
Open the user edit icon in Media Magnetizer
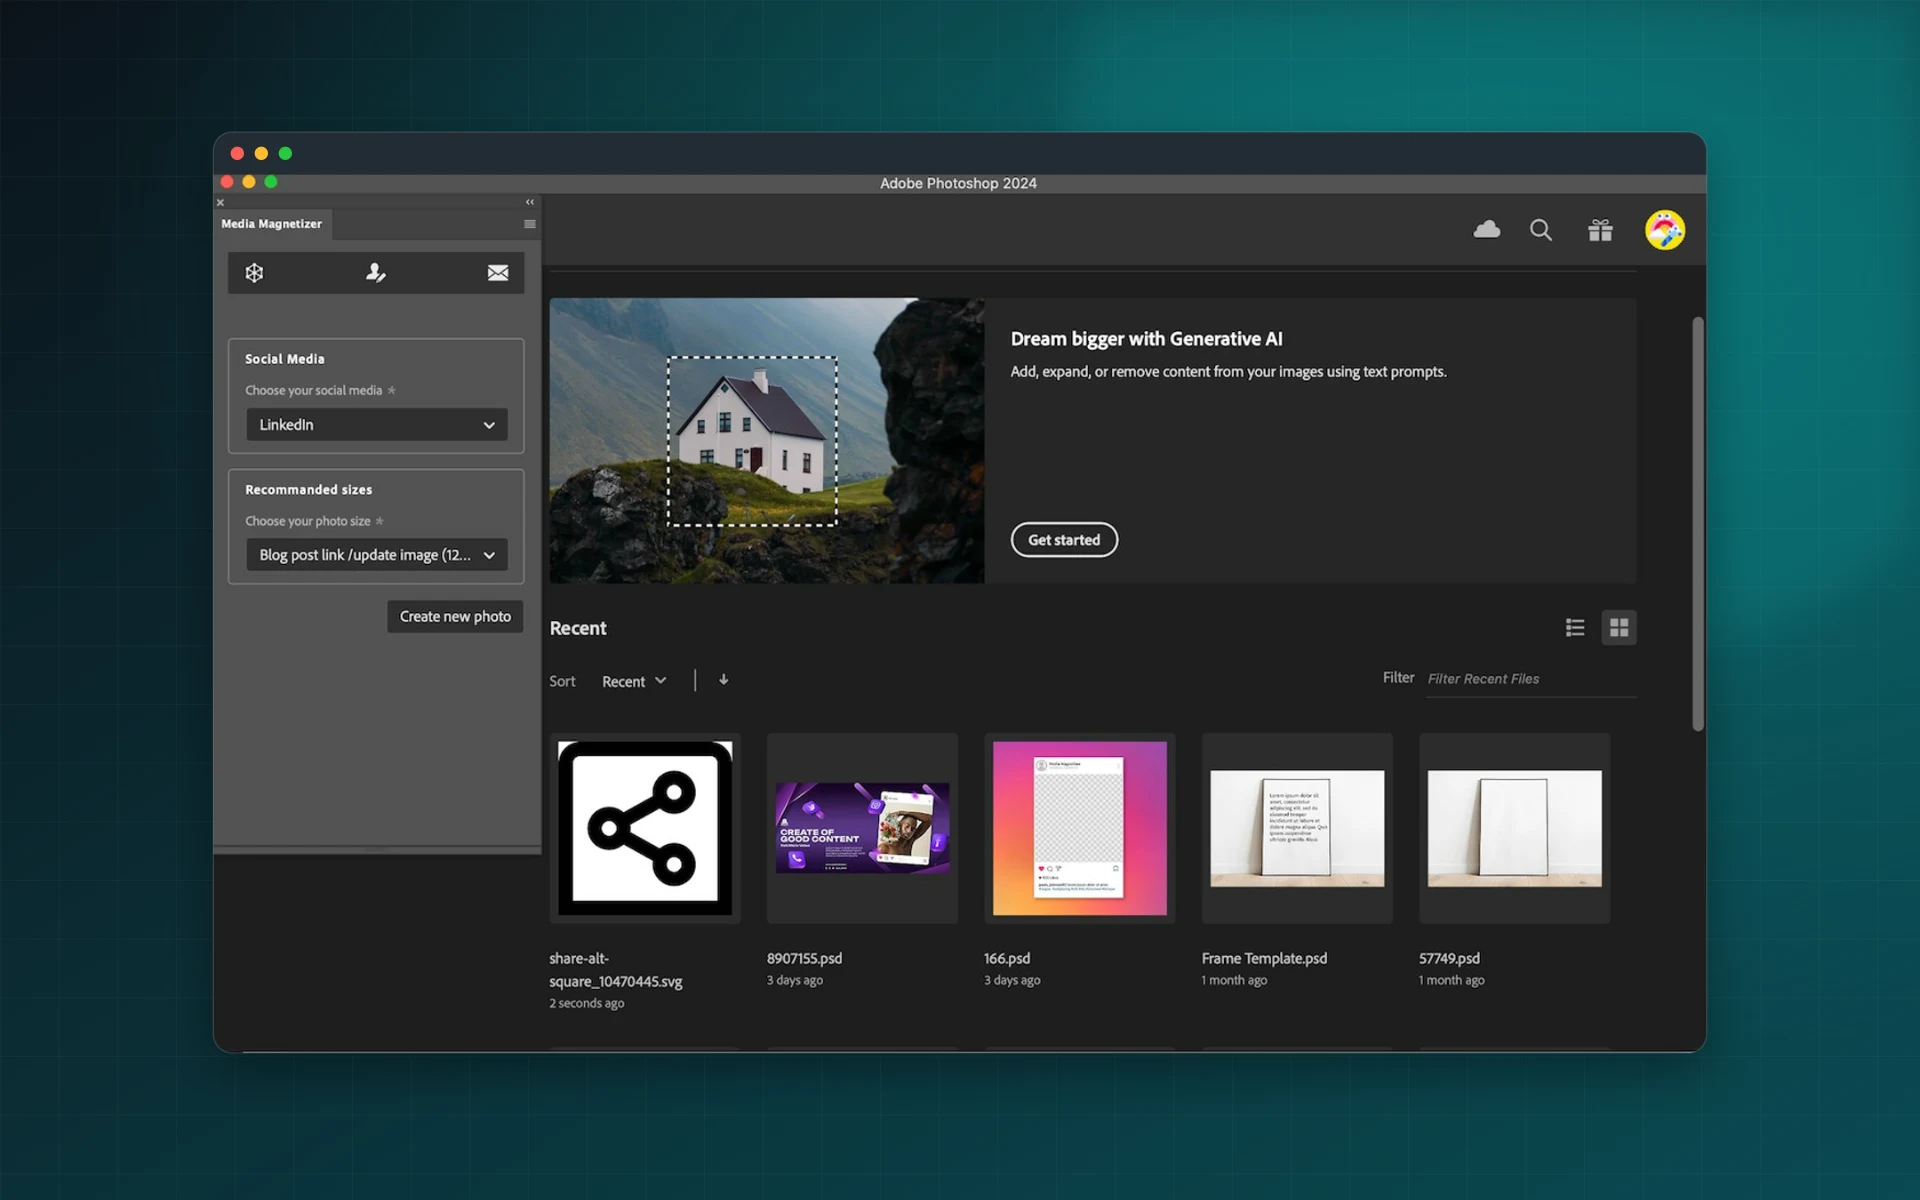pyautogui.click(x=375, y=273)
